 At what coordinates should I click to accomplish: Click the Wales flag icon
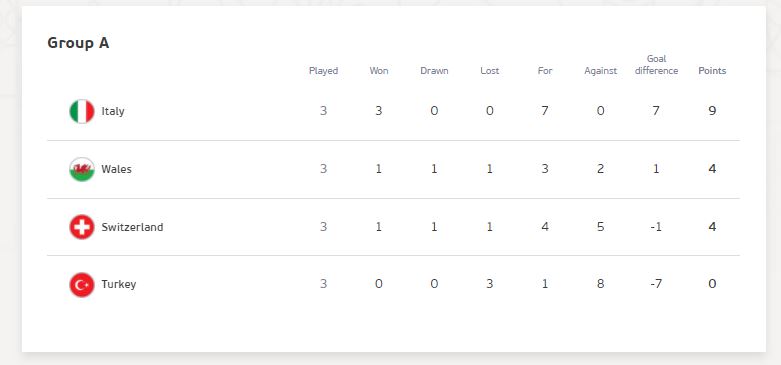pos(82,169)
